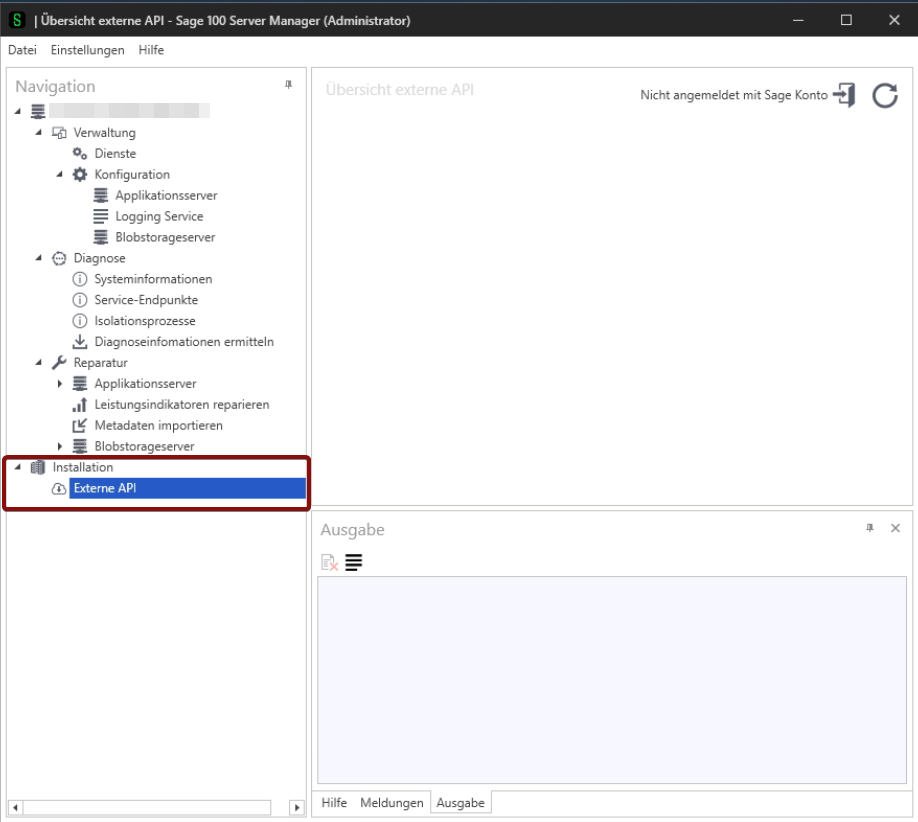Click the Verwaltung node icon
This screenshot has height=822, width=918.
[59, 133]
